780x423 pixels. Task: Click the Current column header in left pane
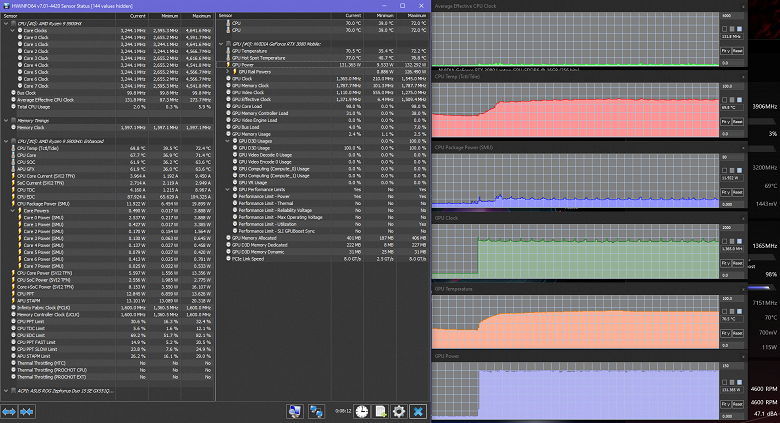[137, 17]
